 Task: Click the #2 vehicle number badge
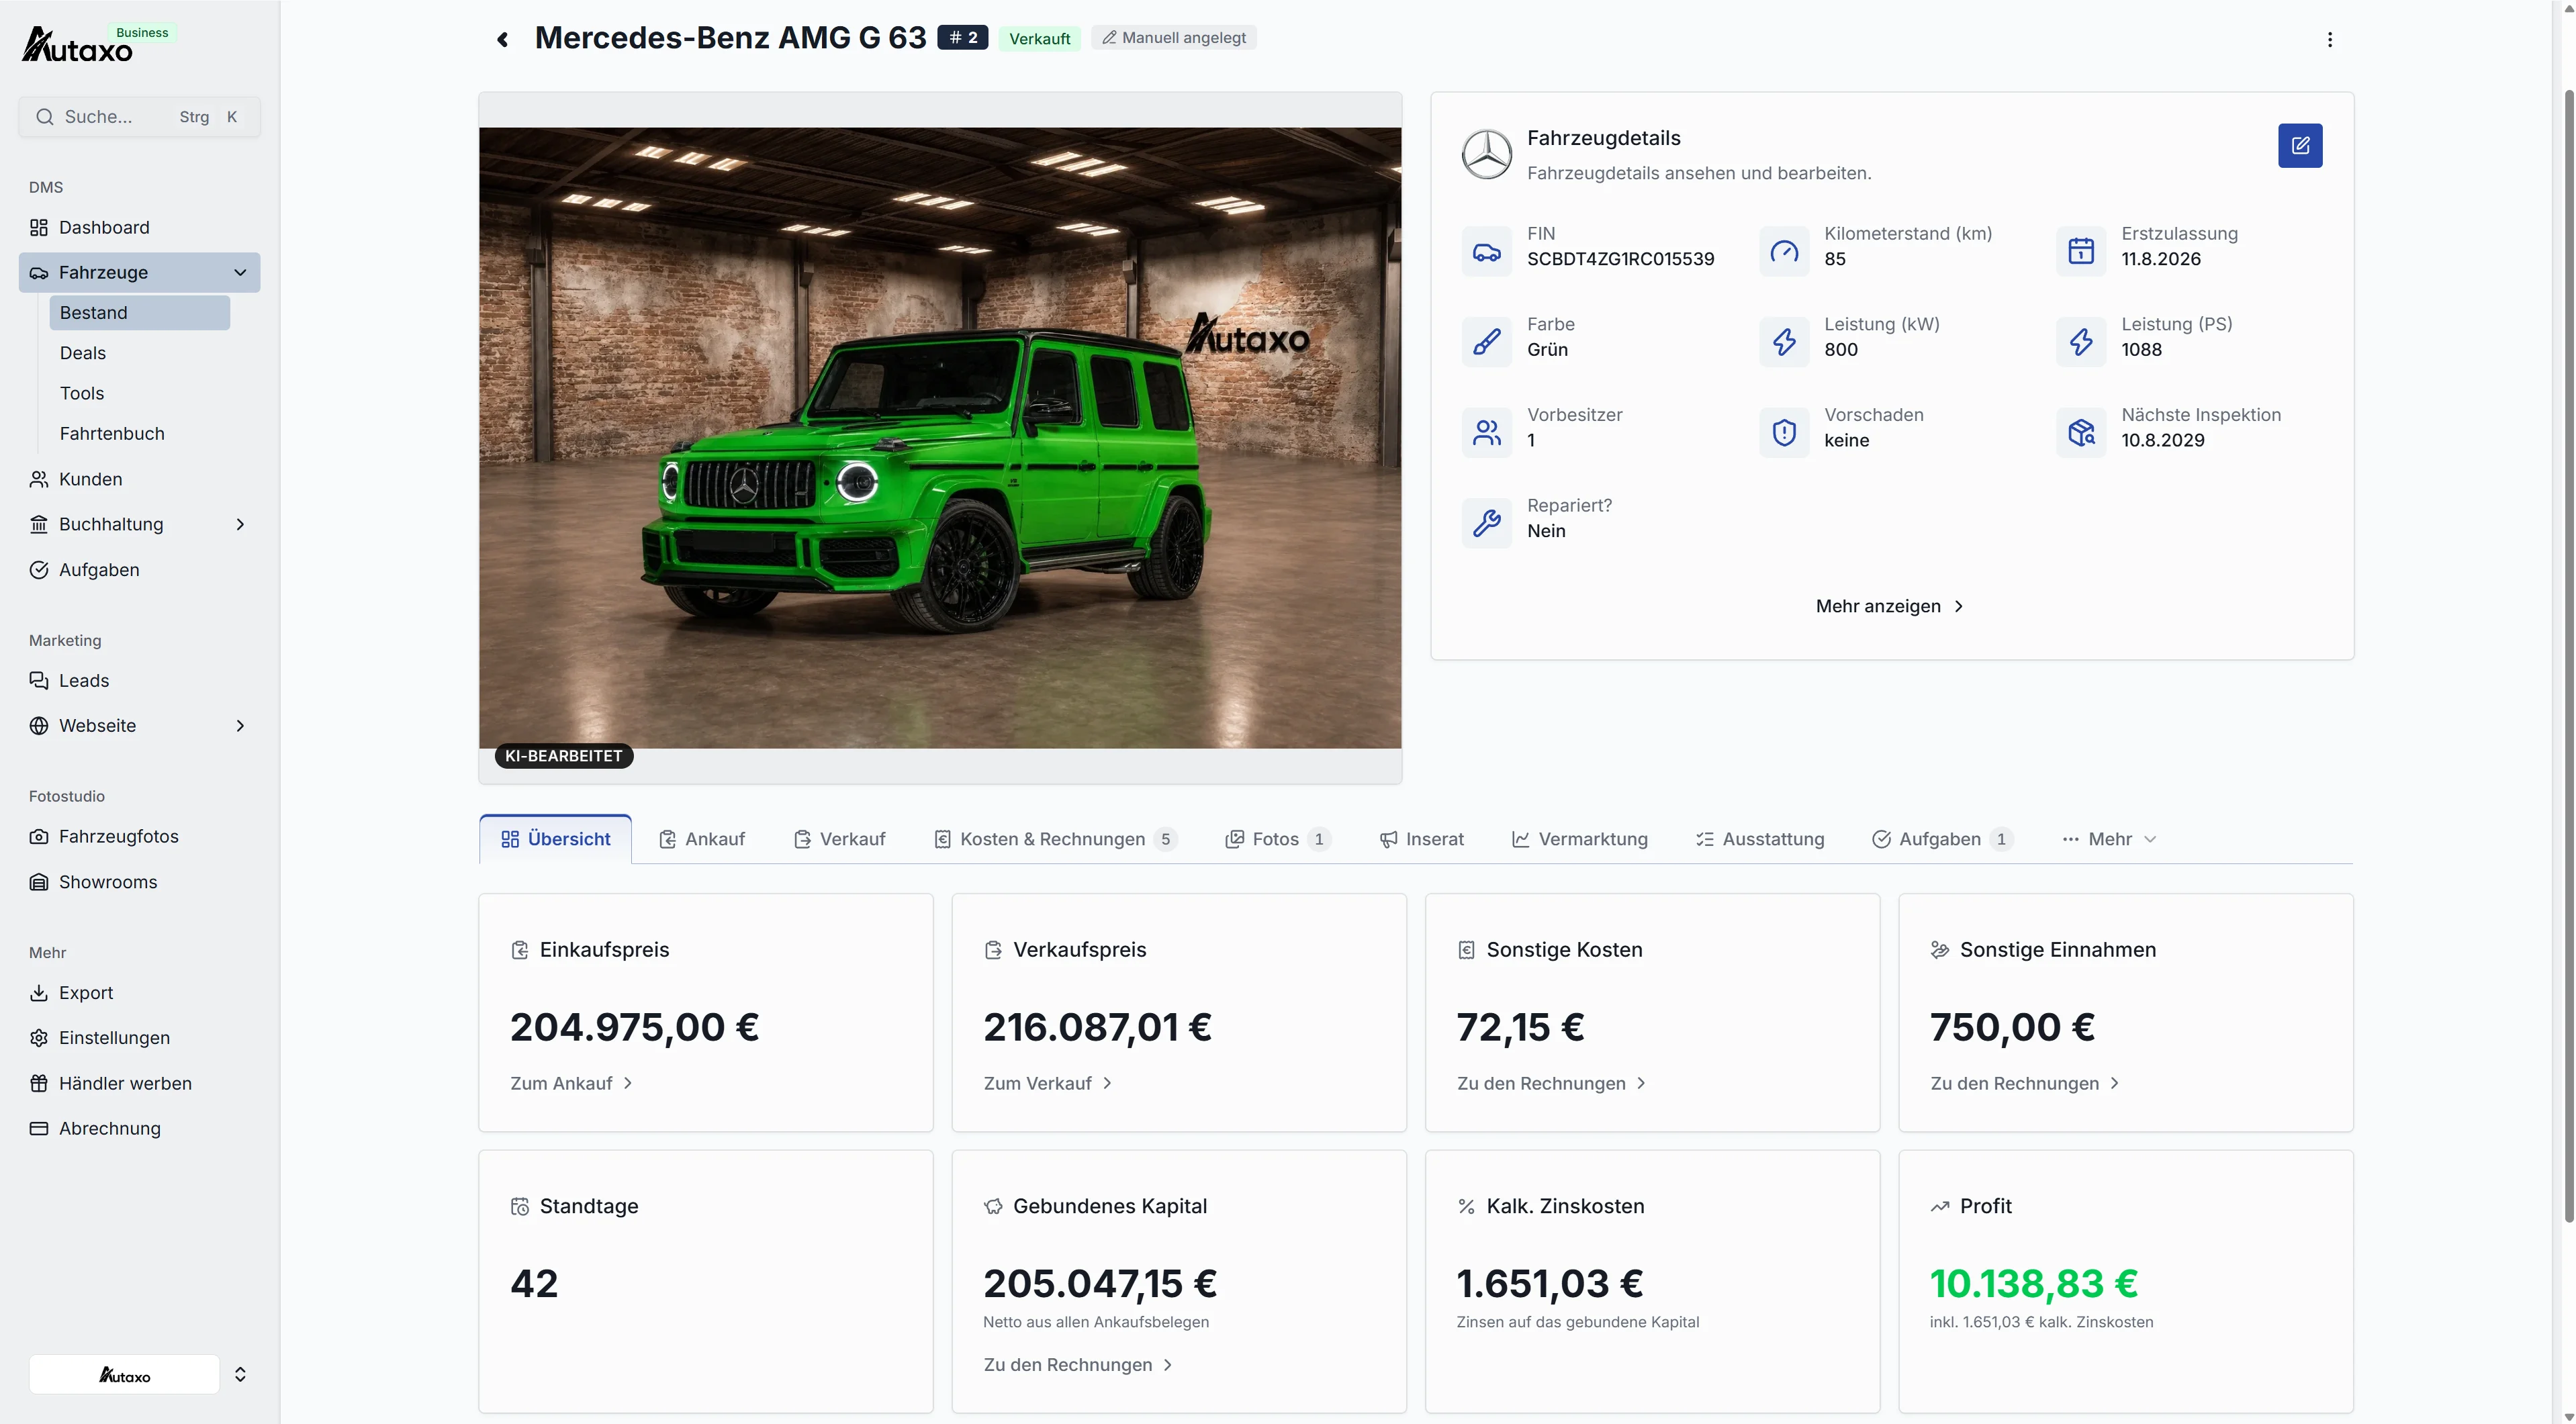coord(962,38)
